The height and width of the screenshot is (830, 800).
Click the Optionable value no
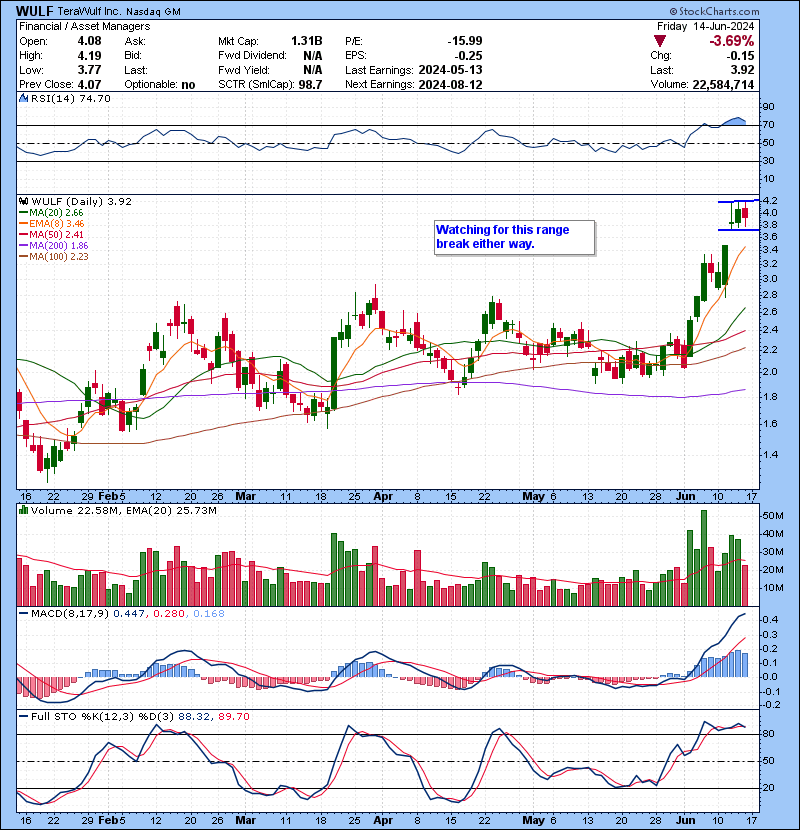[187, 84]
